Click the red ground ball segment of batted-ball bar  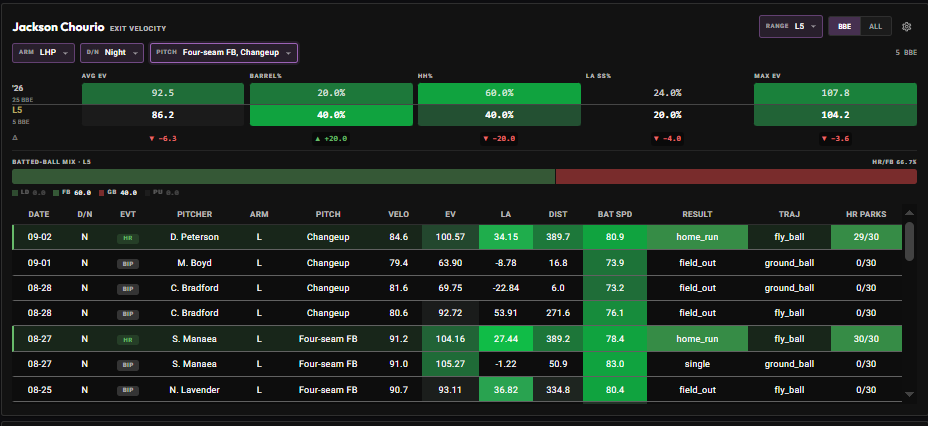[x=736, y=176]
